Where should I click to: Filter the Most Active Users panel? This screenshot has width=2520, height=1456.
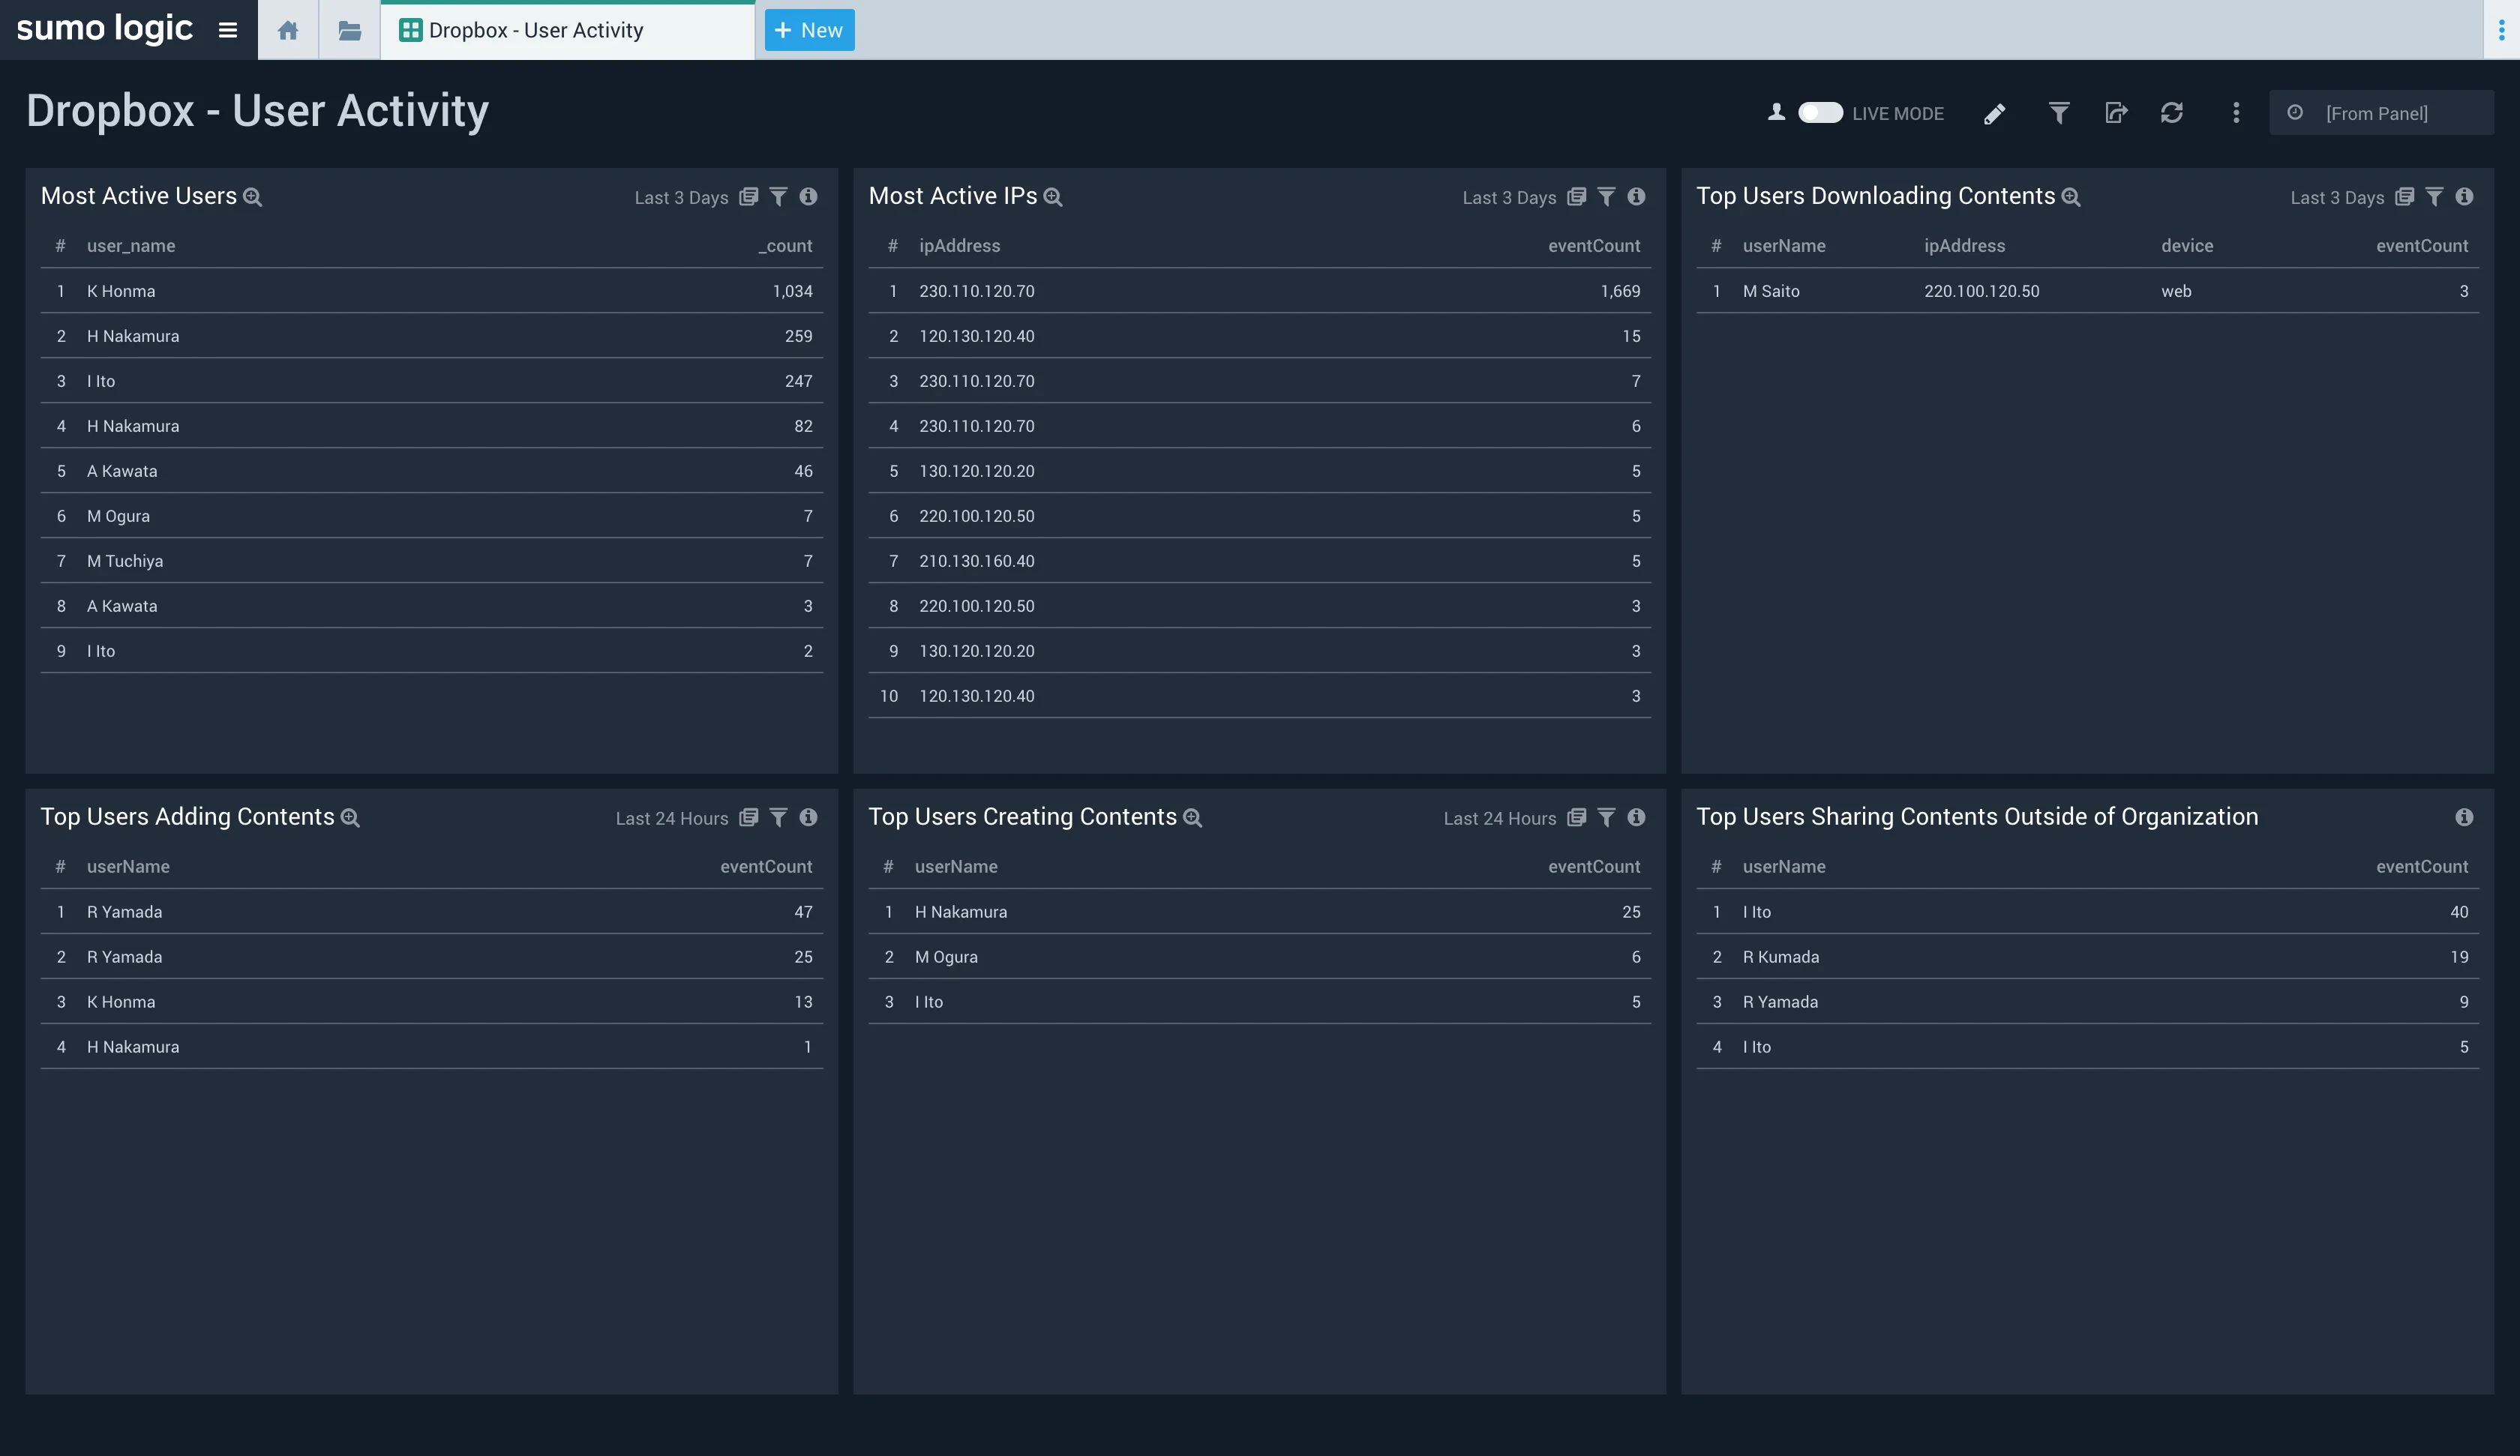pyautogui.click(x=778, y=197)
